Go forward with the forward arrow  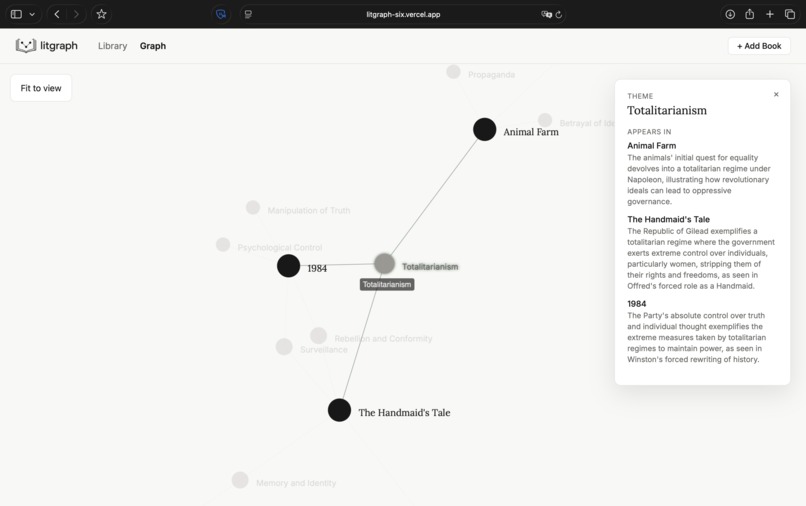[x=76, y=14]
